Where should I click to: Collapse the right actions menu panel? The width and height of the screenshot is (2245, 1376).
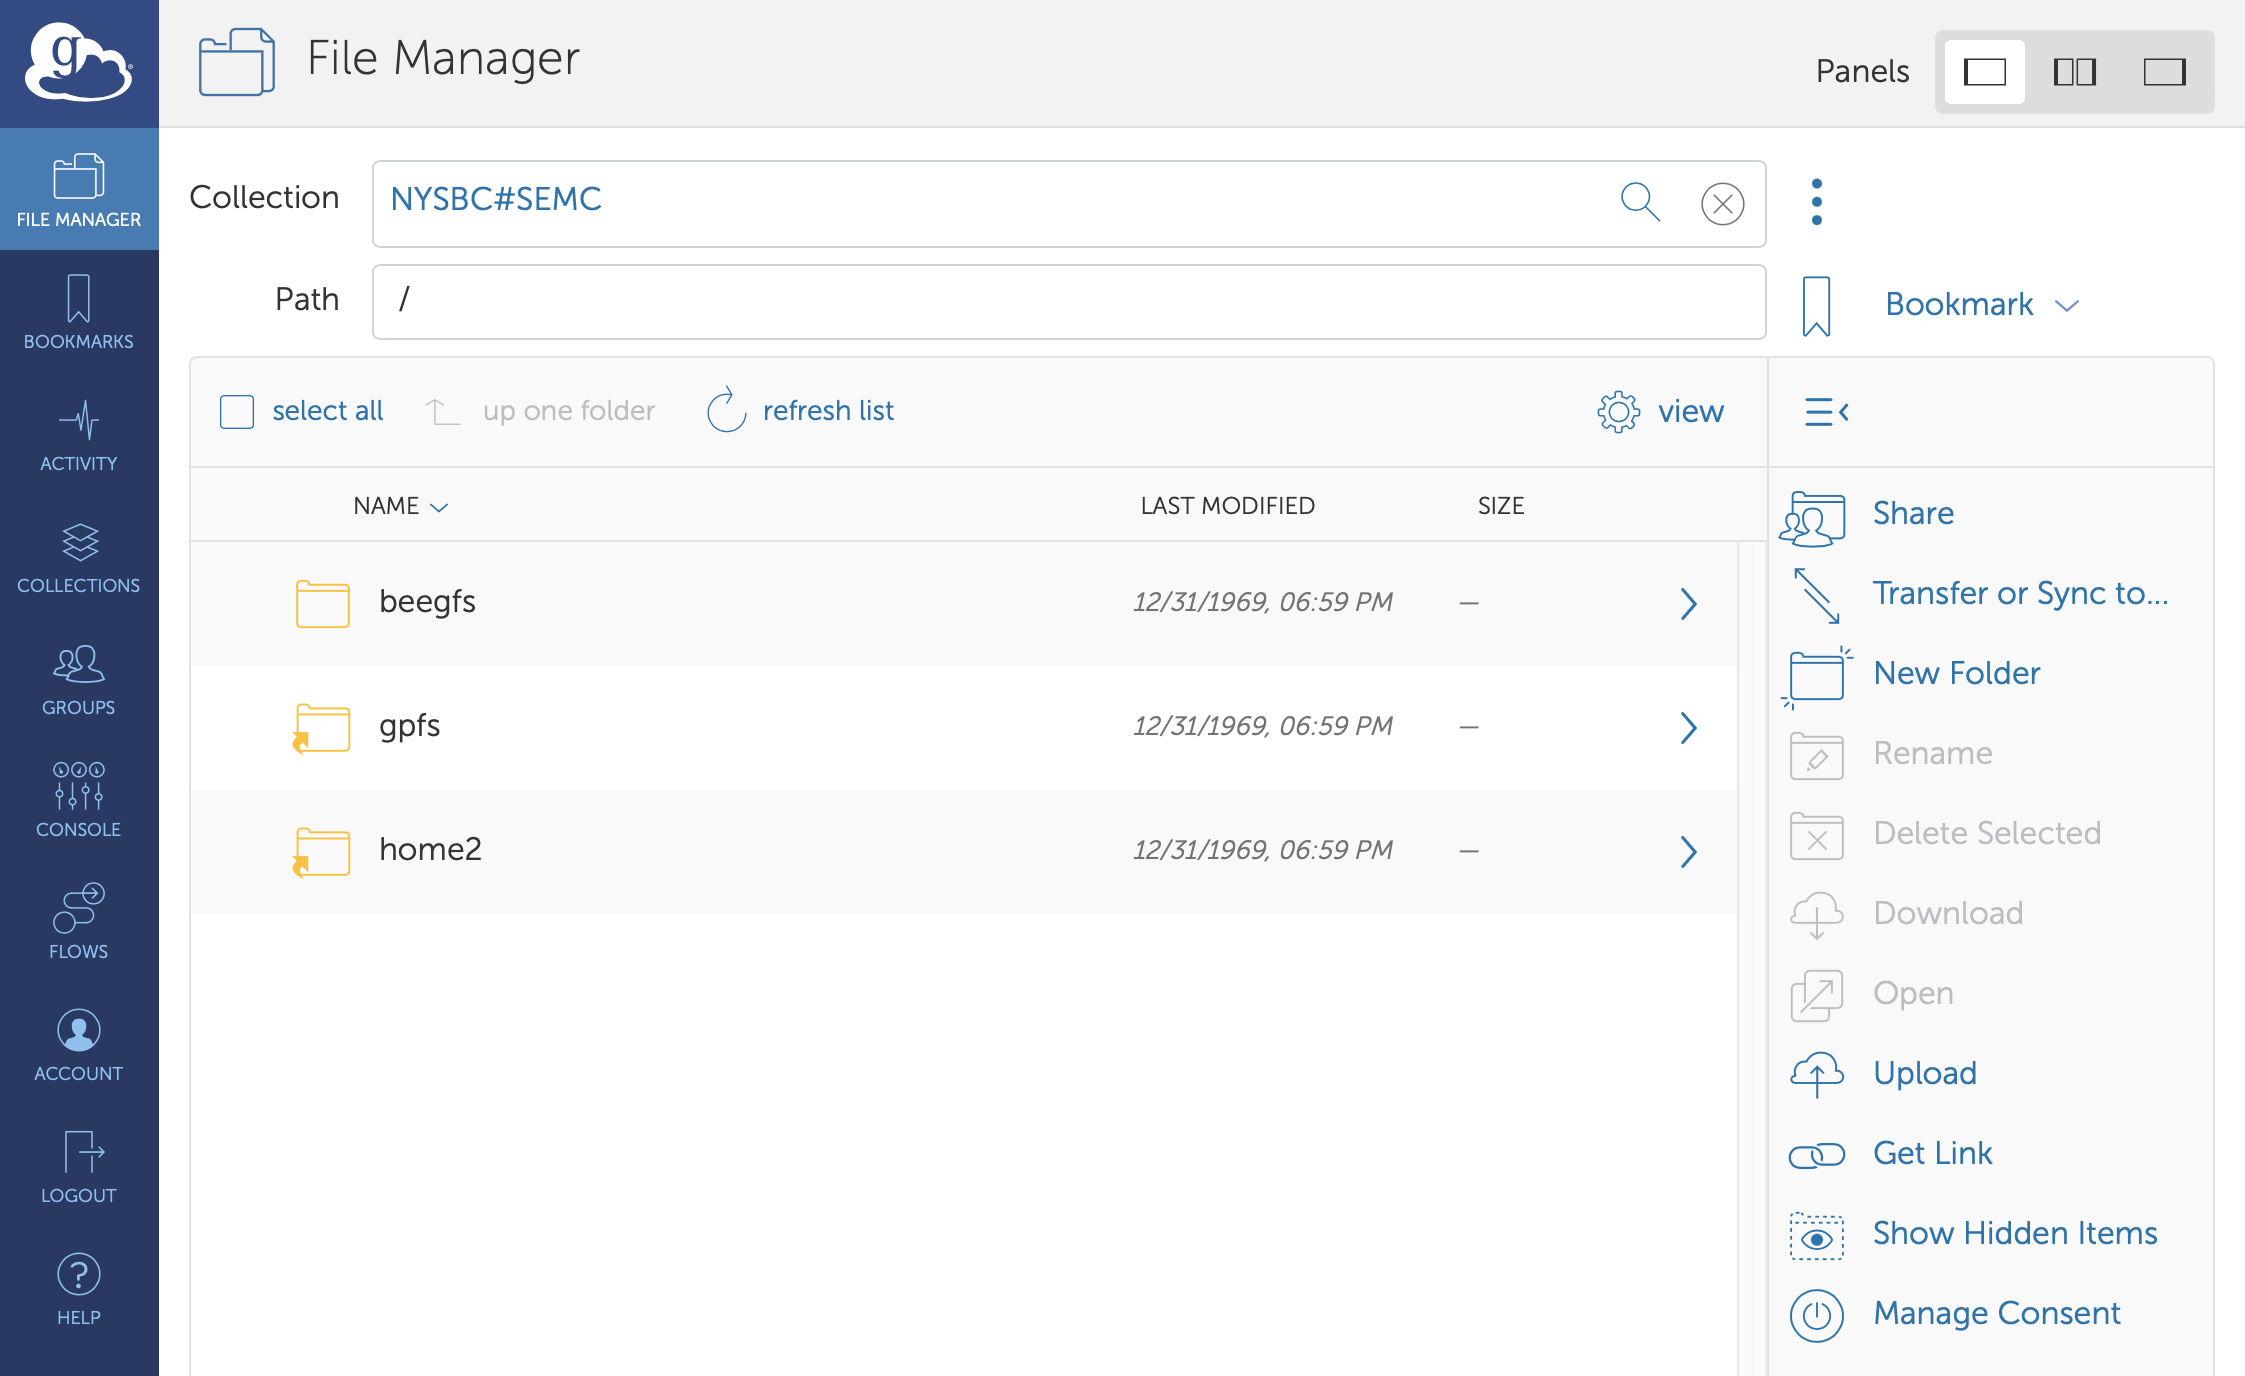click(1826, 411)
